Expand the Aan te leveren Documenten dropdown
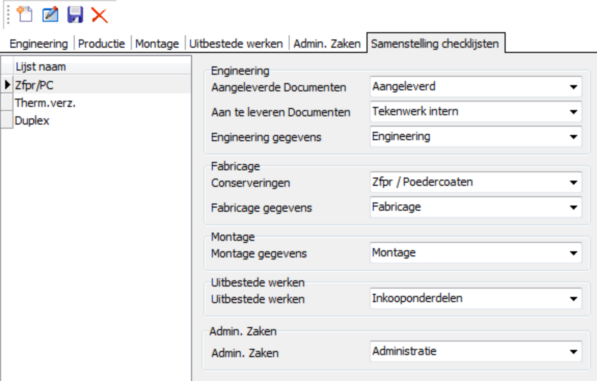This screenshot has height=381, width=597. pos(476,112)
